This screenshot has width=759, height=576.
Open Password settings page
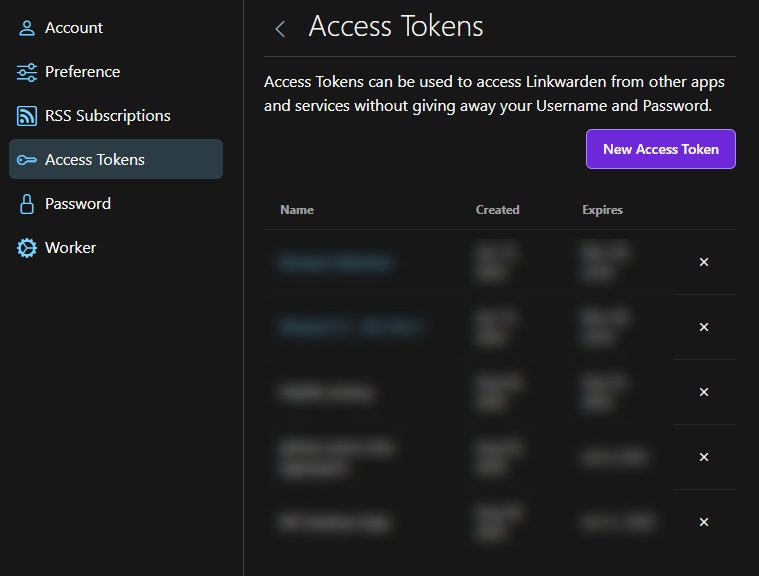pos(116,204)
